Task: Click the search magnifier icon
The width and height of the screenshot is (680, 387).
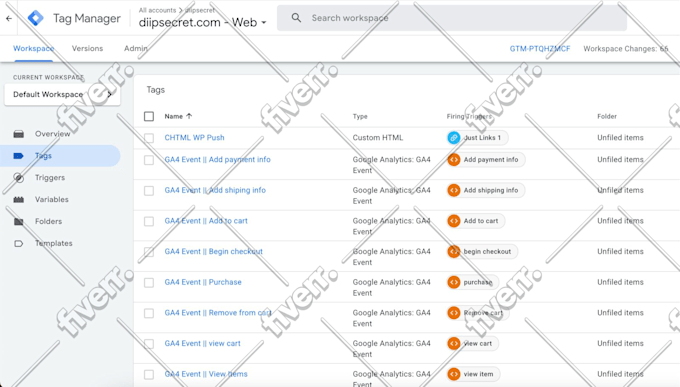Action: coord(296,18)
